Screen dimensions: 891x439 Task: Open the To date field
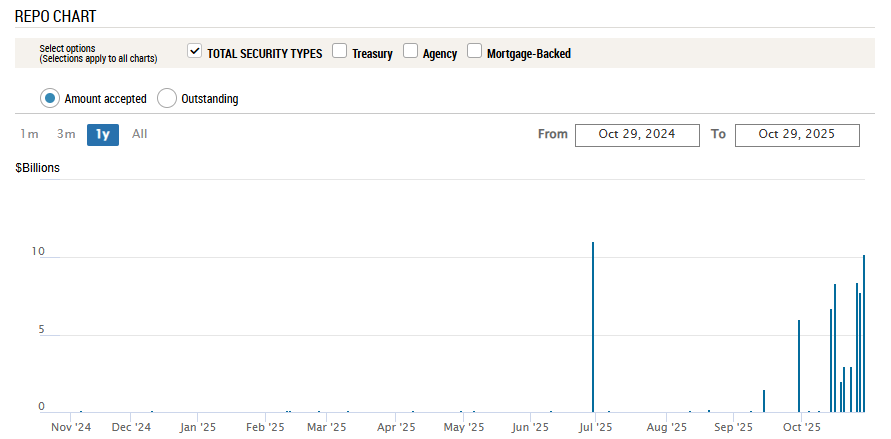[796, 135]
